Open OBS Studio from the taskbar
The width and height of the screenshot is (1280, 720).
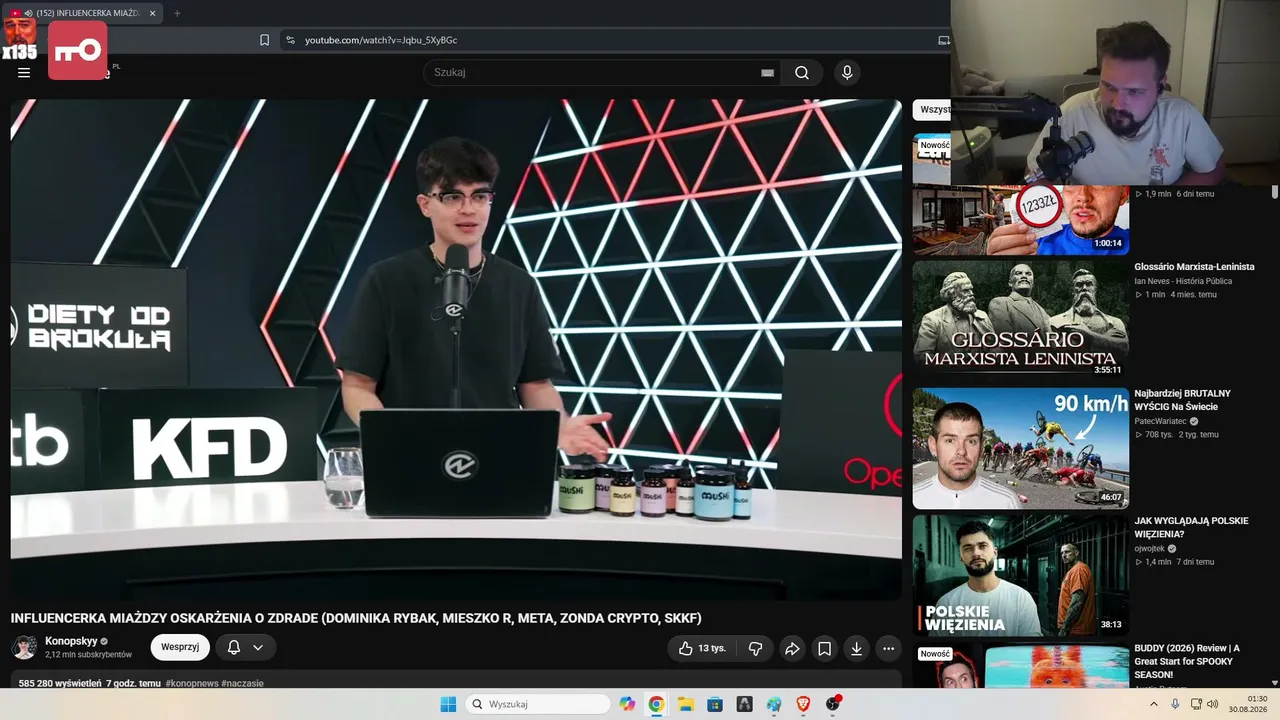tap(833, 704)
